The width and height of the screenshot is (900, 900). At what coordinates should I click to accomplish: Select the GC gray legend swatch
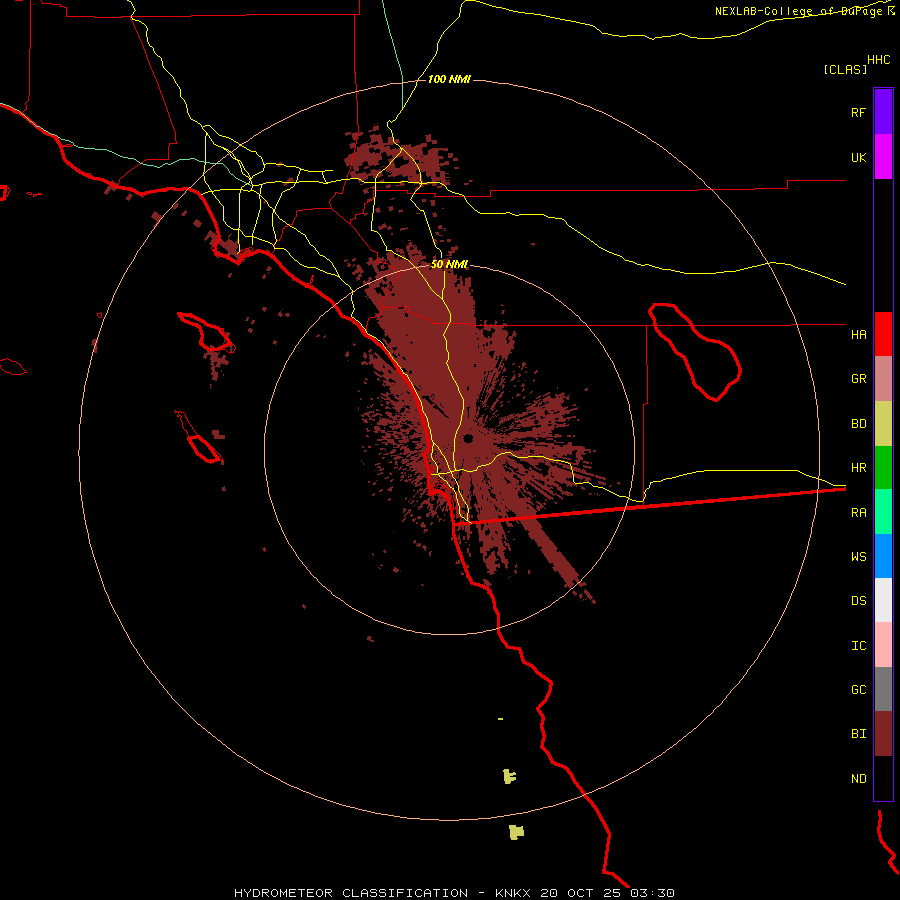pos(883,689)
